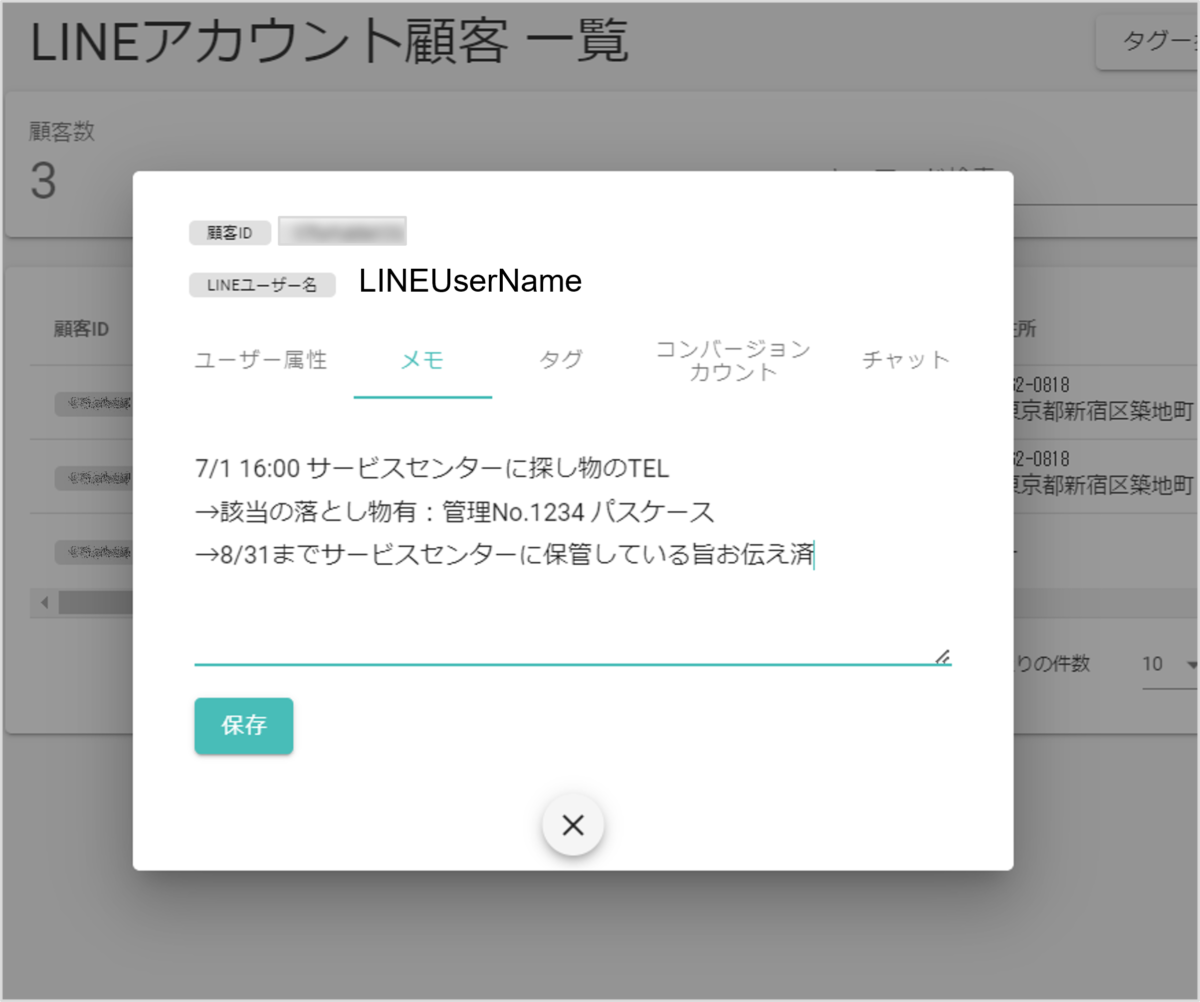Screen dimensions: 1200x1002
Task: Click memo line with 管理No.1234 パスケース
Action: (x=455, y=511)
